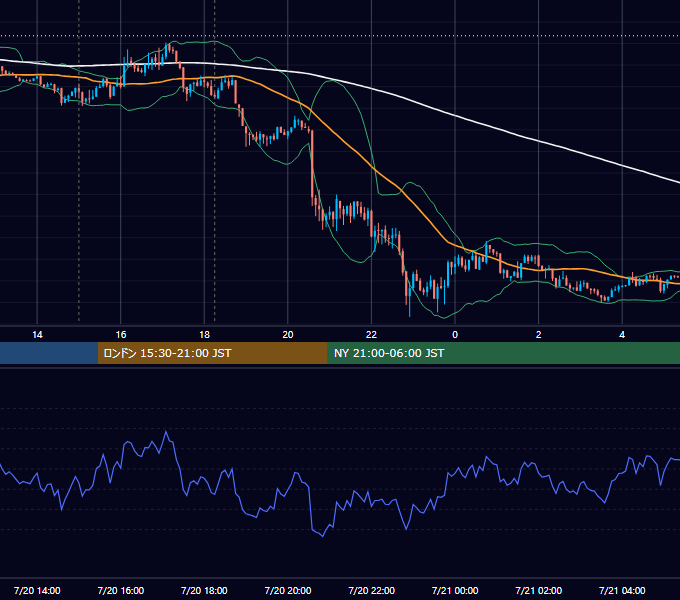680x600 pixels.
Task: Click the NY 21:00-06:00 JST session bar
Action: [503, 353]
